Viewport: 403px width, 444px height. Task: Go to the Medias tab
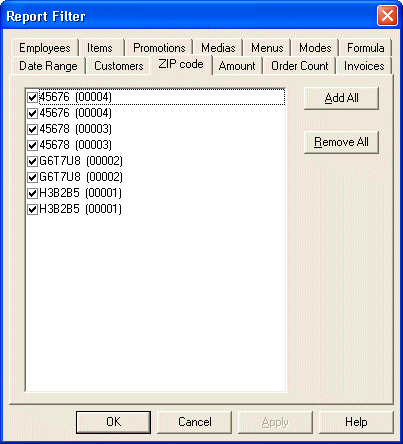(218, 48)
